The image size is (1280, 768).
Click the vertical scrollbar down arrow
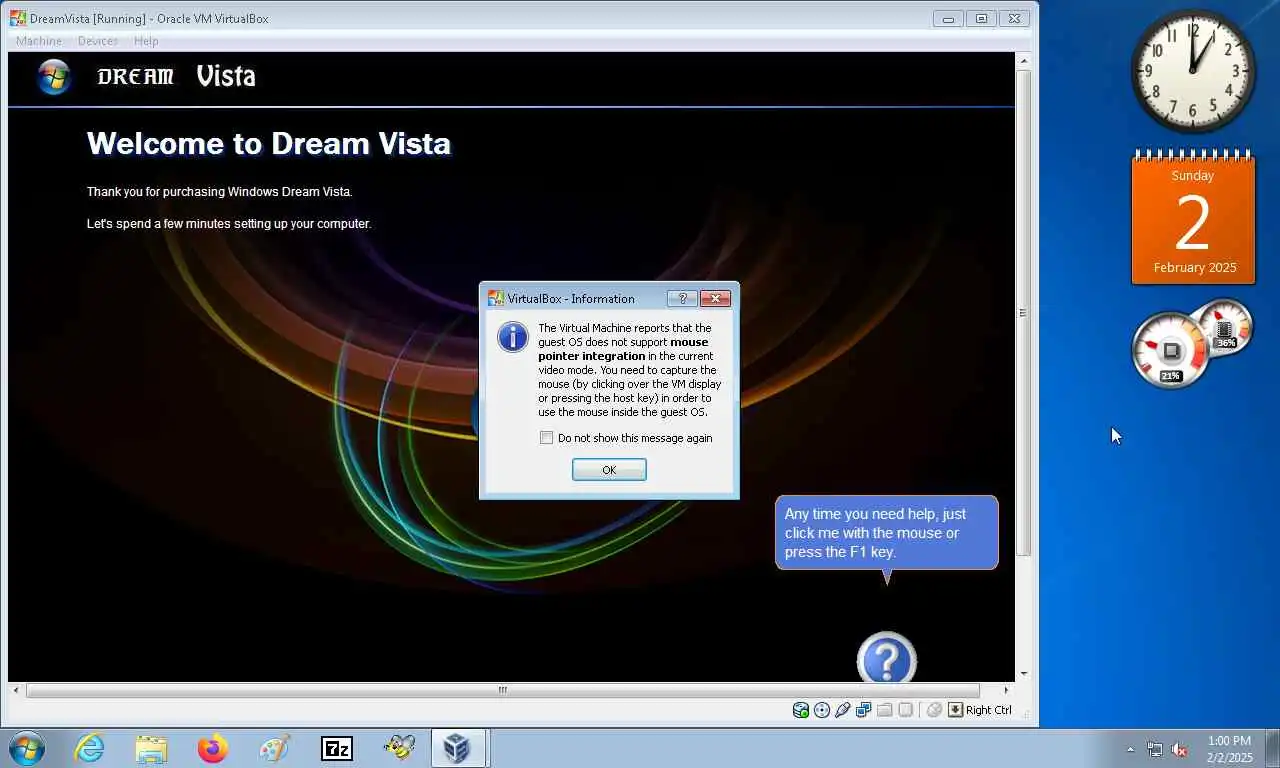click(1023, 674)
